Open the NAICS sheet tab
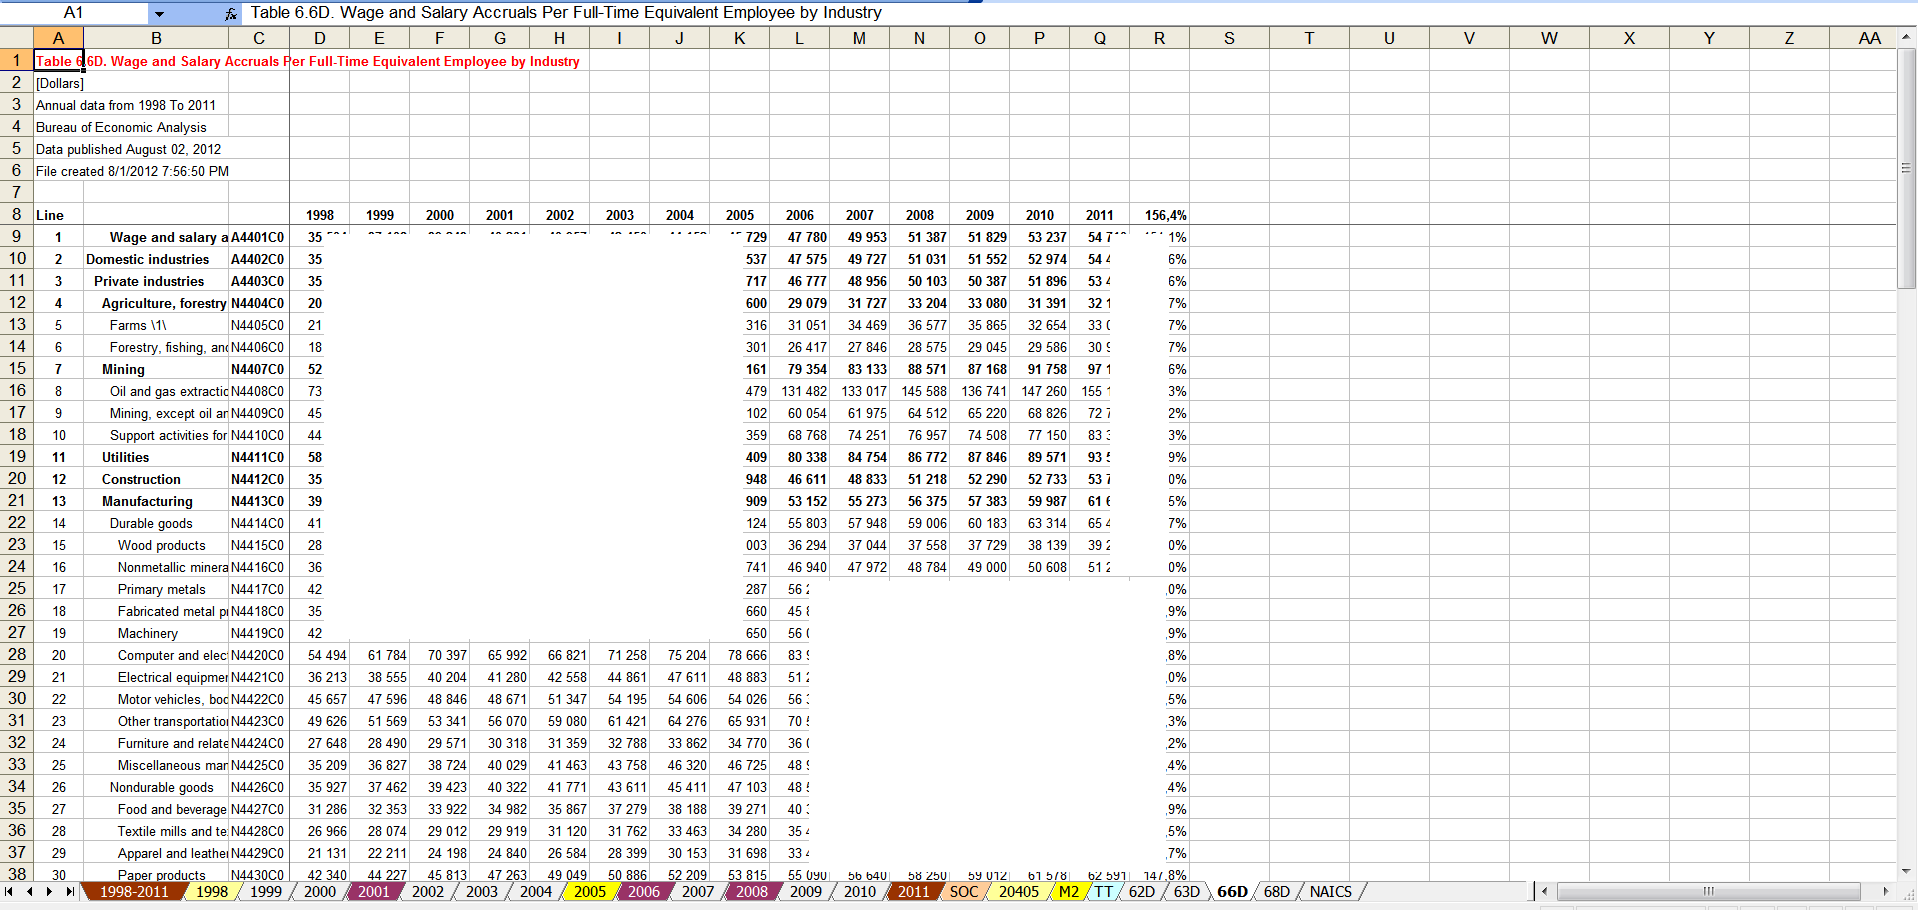Viewport: 1918px width, 910px height. (1330, 891)
